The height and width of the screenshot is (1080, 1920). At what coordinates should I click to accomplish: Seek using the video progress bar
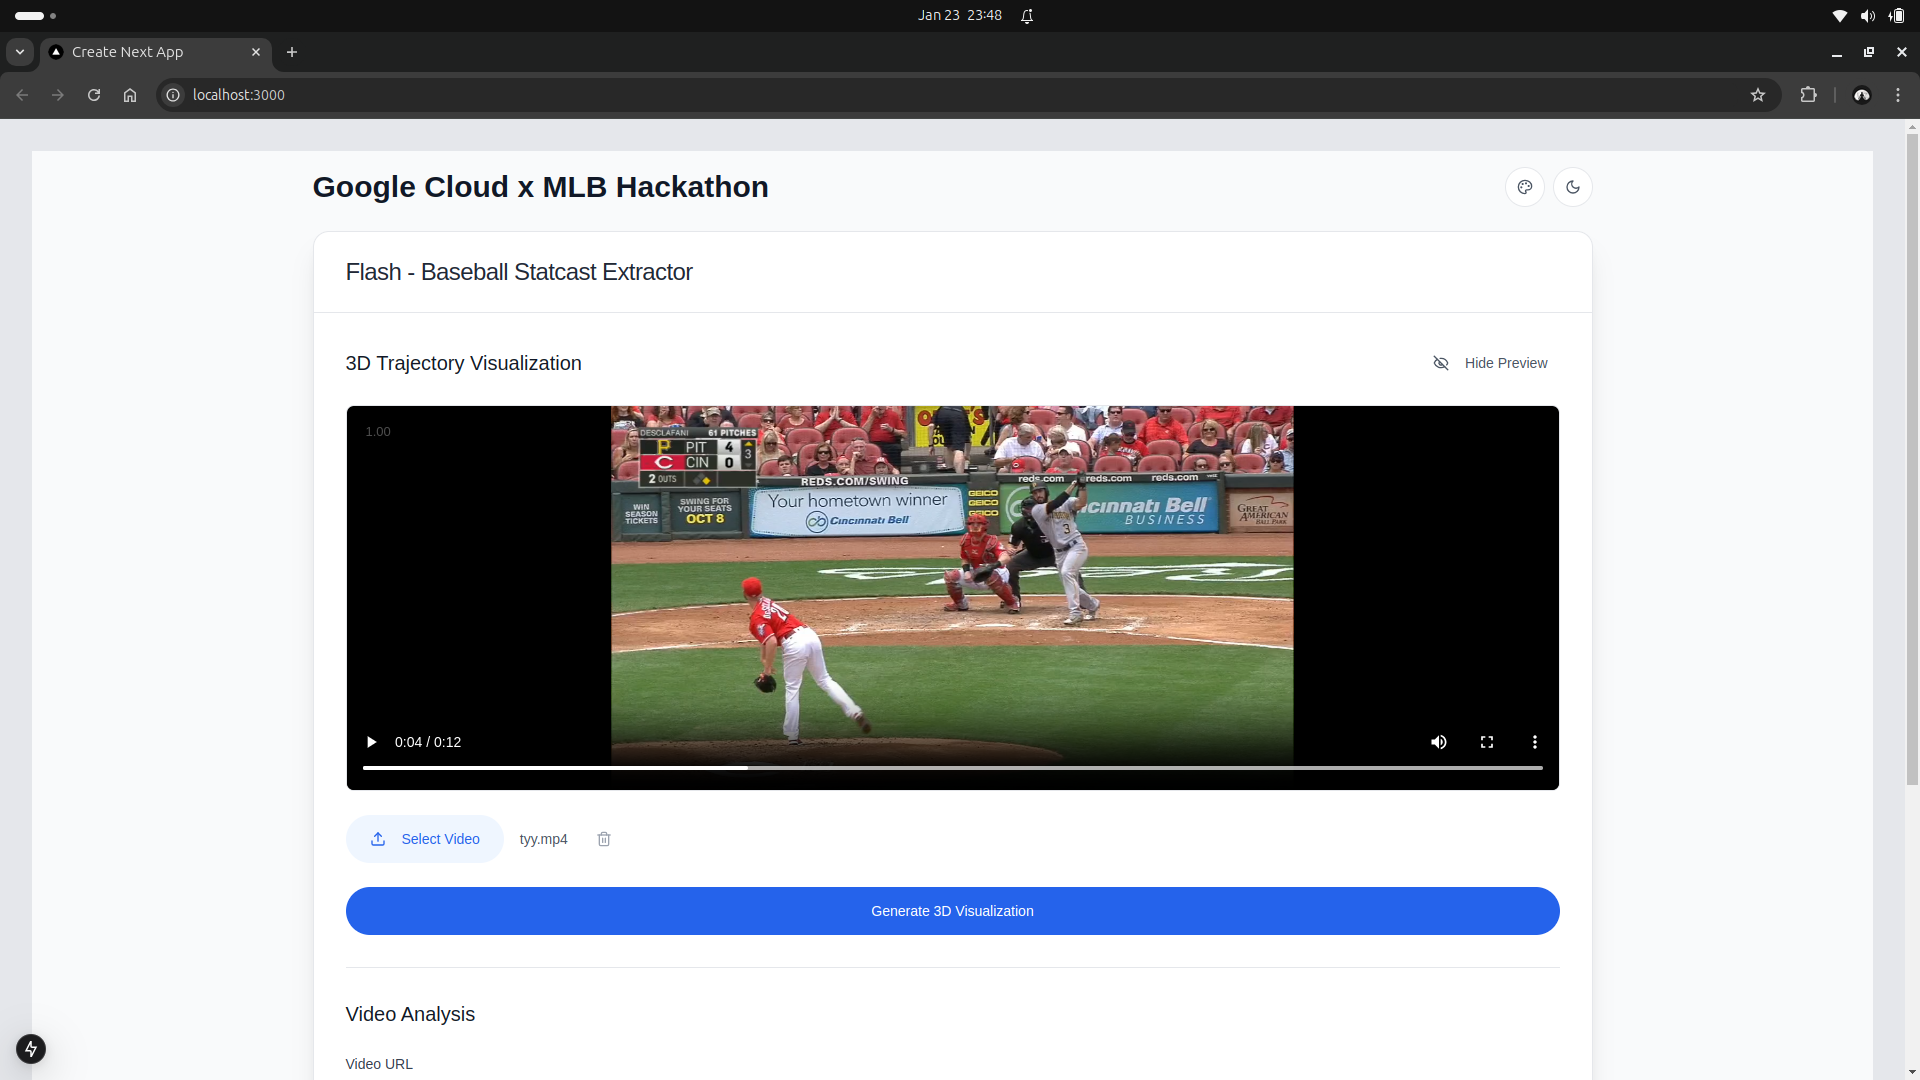pos(952,768)
